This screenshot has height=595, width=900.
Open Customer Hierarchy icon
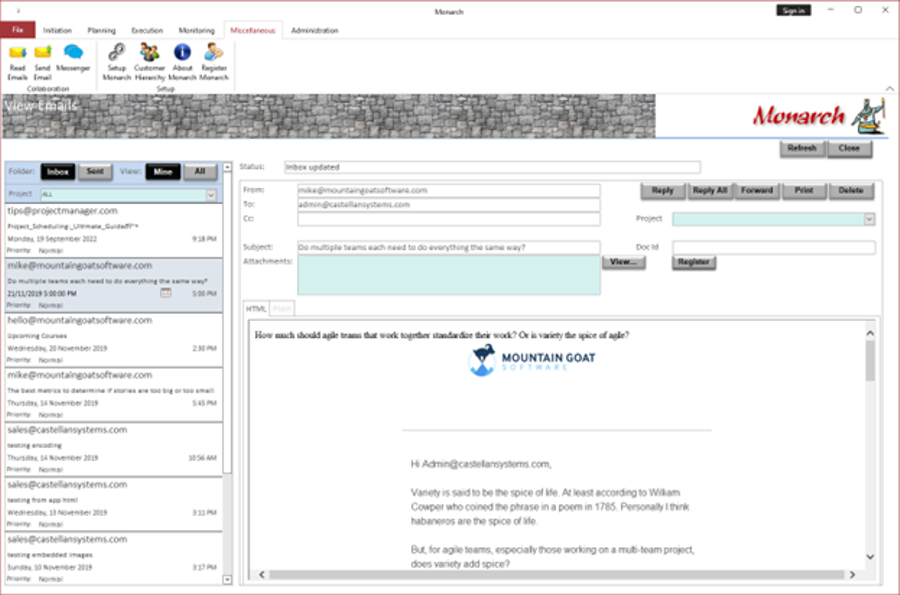coord(150,62)
